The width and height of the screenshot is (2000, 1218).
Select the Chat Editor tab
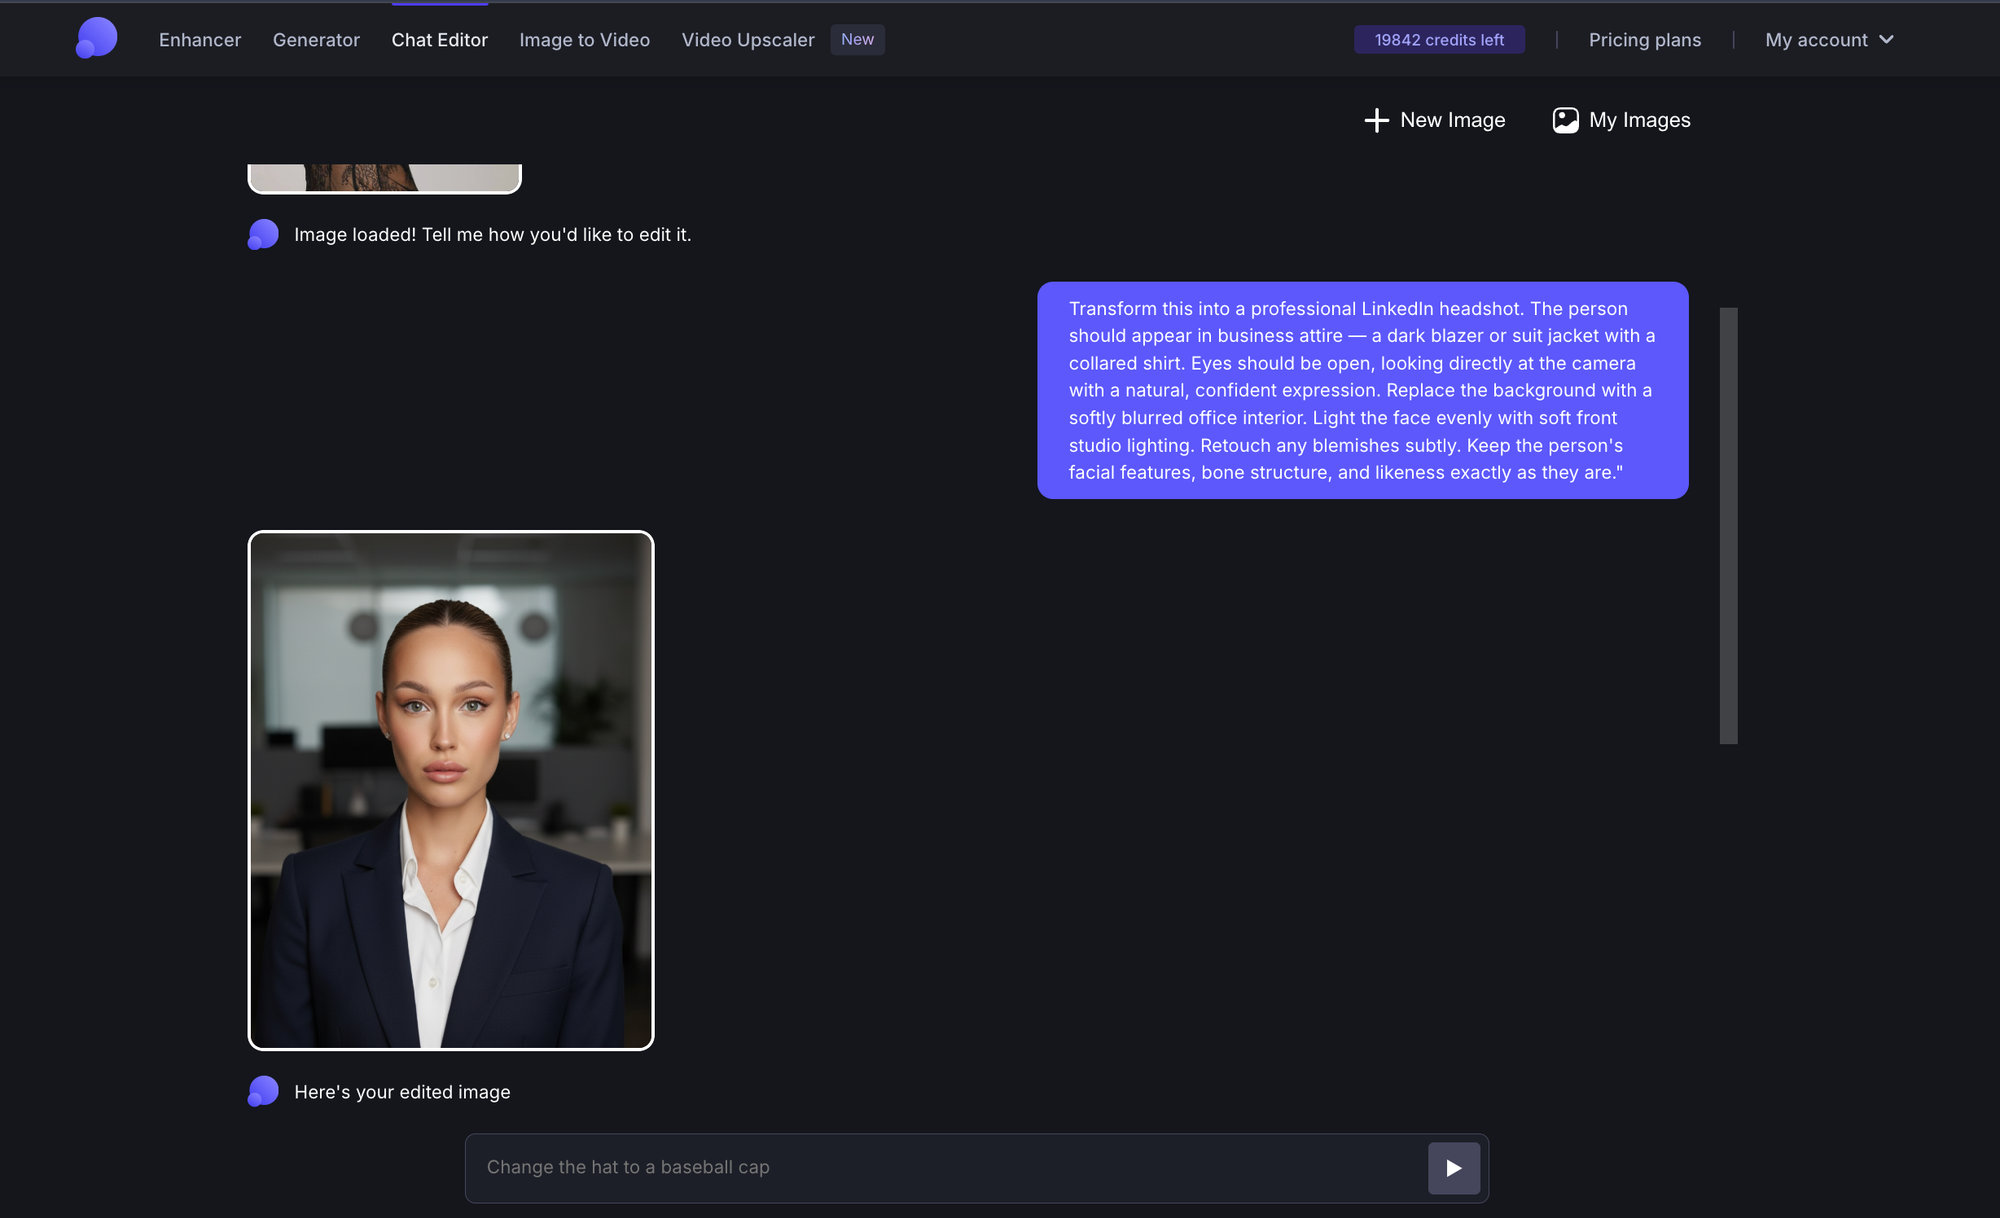coord(439,40)
